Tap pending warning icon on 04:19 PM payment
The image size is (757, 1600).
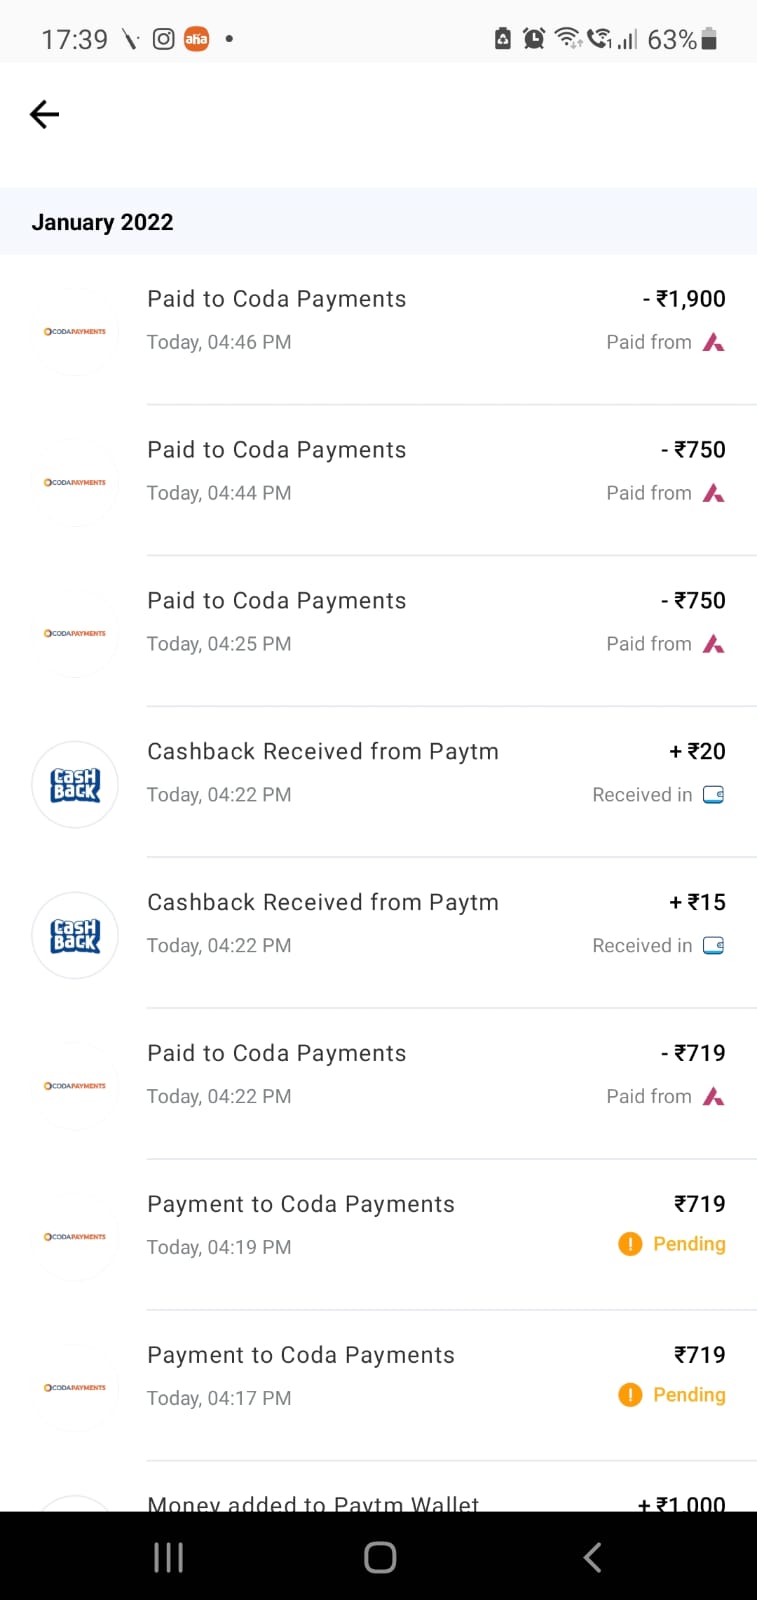click(x=630, y=1244)
